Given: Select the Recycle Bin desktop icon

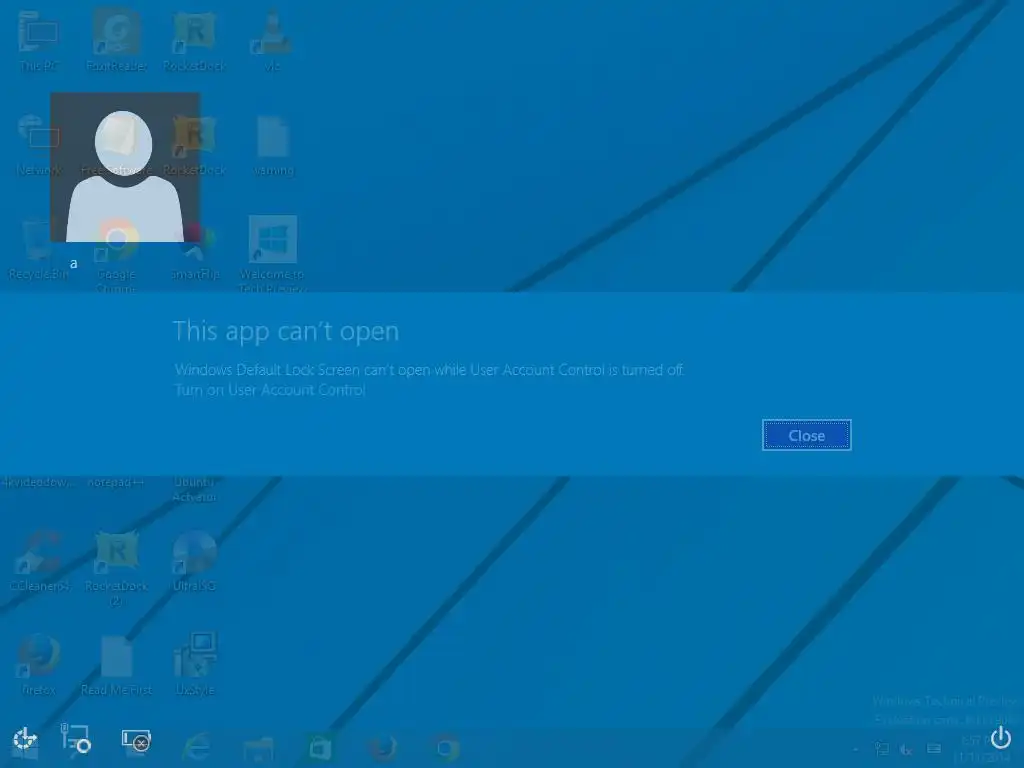Looking at the screenshot, I should tap(39, 249).
